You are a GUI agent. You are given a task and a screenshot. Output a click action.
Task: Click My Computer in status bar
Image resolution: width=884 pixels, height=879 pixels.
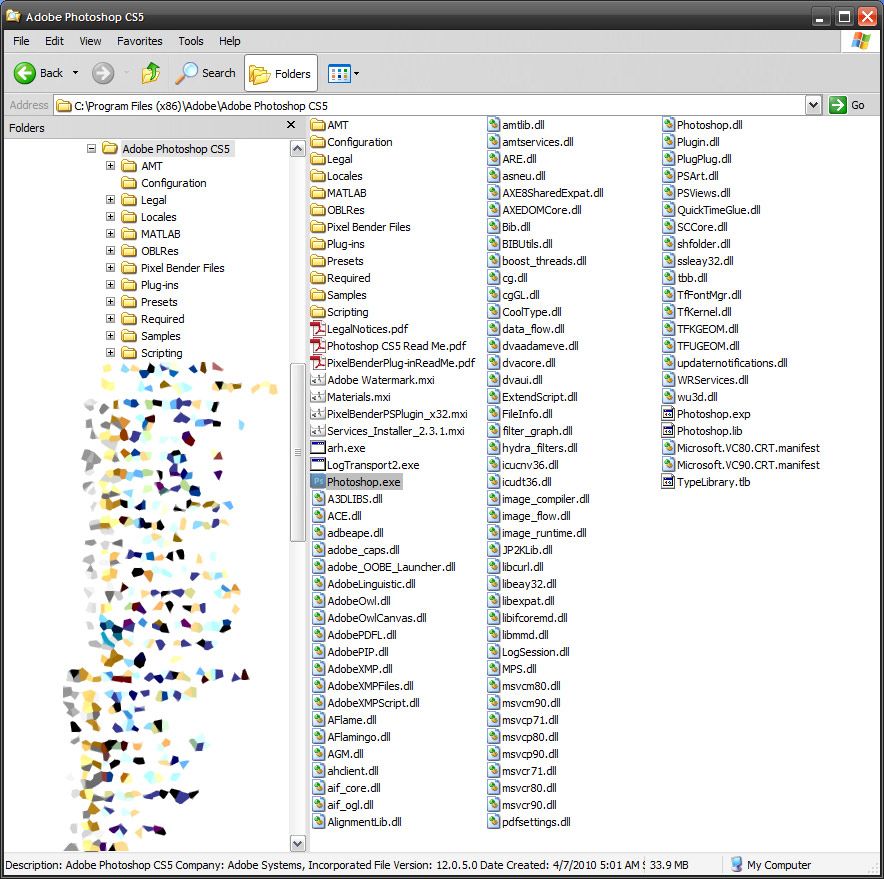(x=771, y=864)
